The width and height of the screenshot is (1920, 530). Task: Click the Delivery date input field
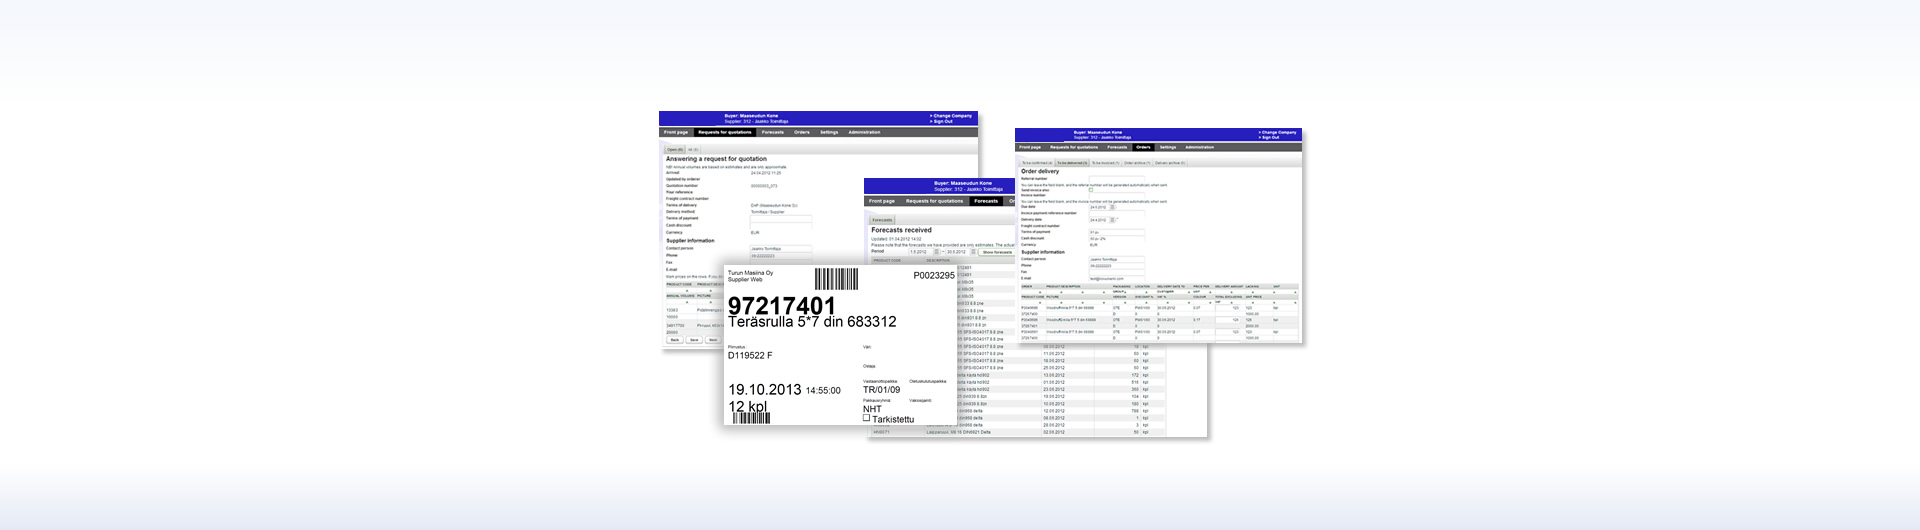click(1099, 220)
